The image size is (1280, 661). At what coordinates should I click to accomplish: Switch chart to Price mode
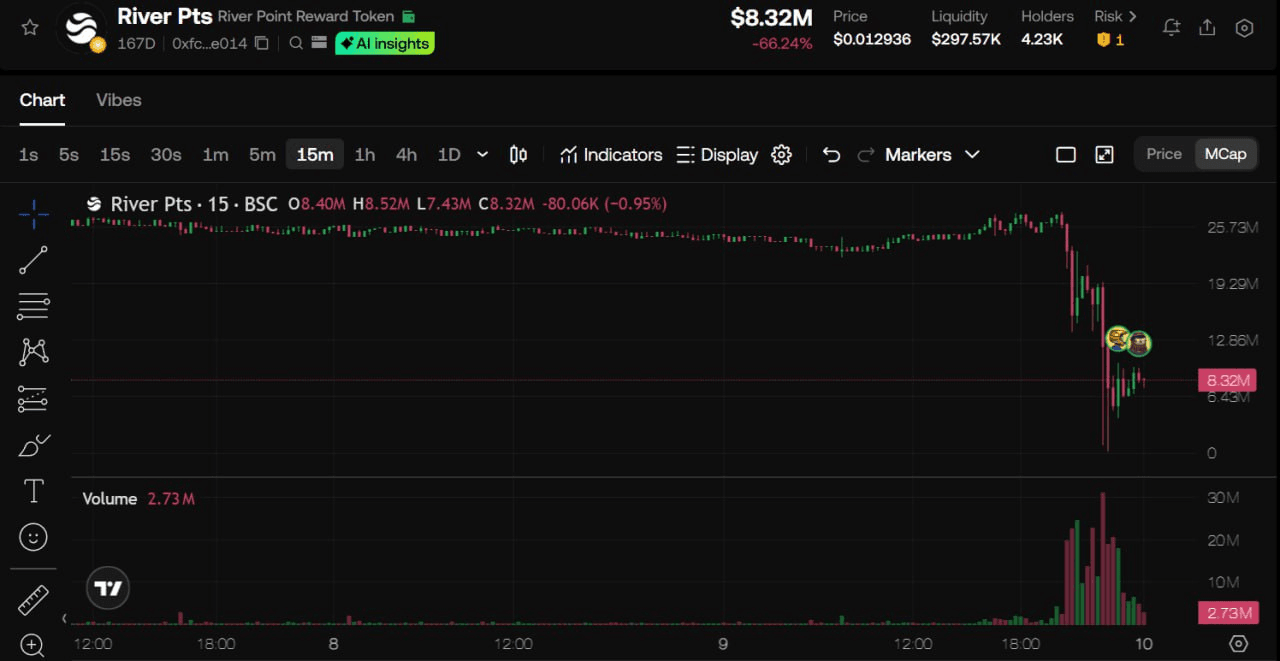(1164, 154)
